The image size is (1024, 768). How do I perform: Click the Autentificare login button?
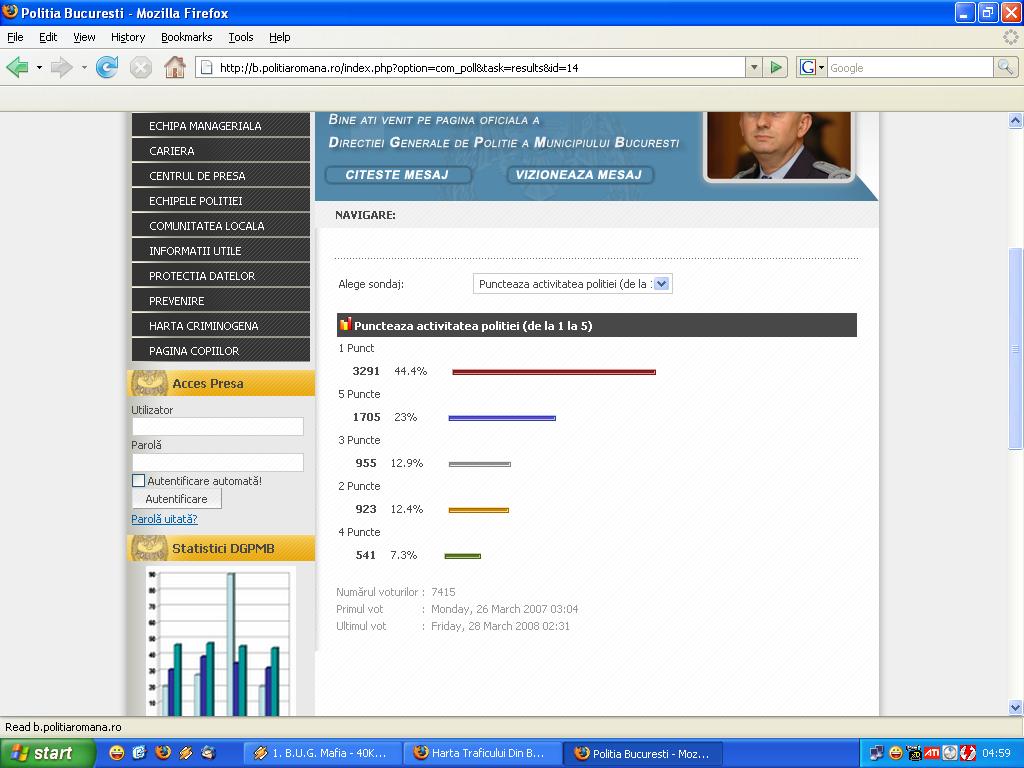tap(176, 499)
